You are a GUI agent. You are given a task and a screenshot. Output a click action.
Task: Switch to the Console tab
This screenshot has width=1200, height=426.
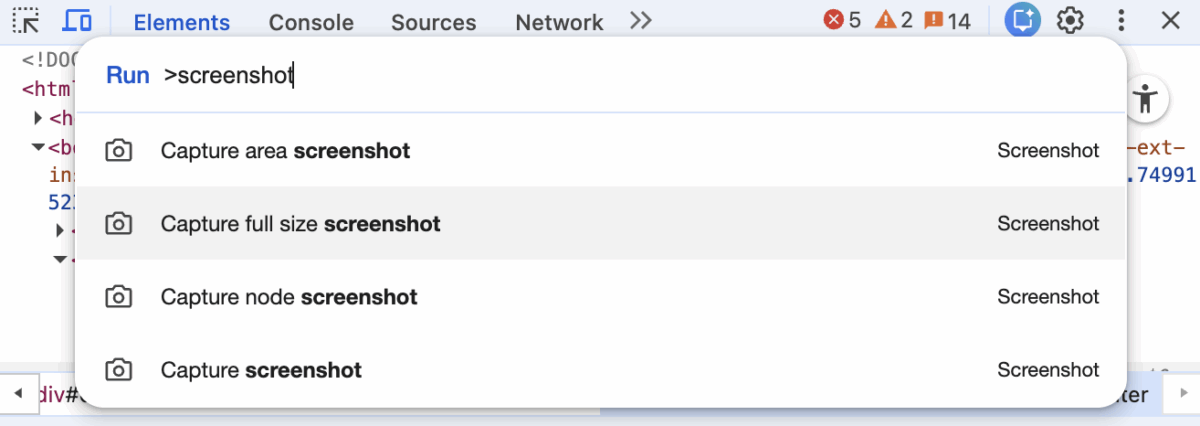311,22
